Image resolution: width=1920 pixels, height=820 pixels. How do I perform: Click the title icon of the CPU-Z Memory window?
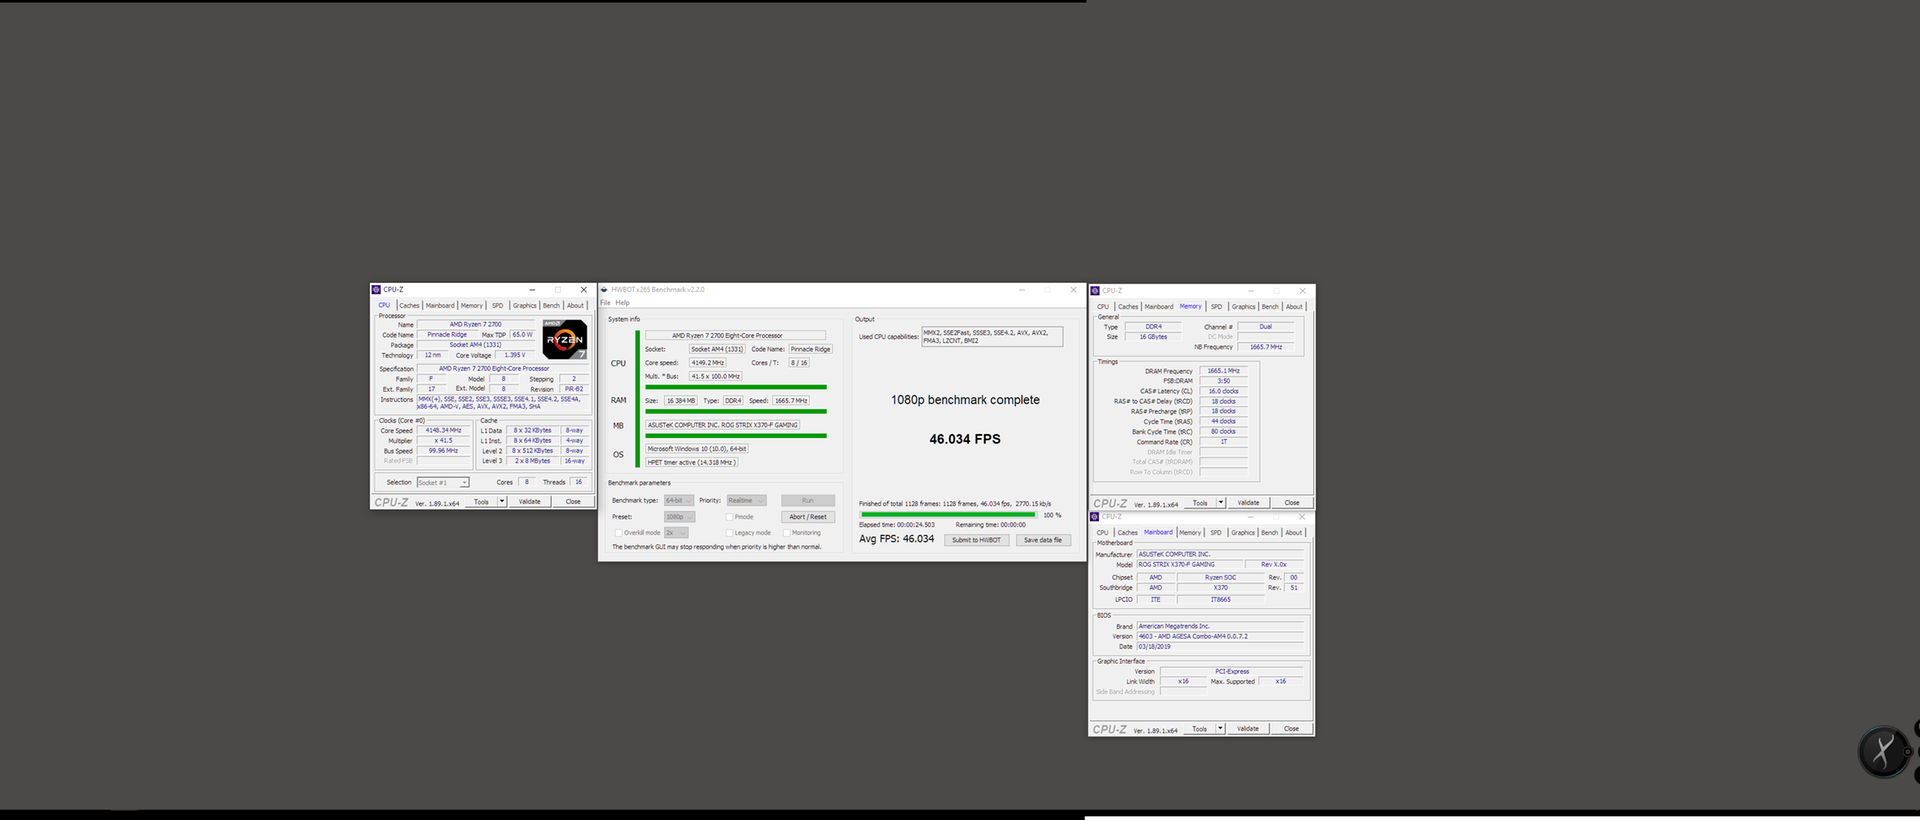pos(1095,291)
